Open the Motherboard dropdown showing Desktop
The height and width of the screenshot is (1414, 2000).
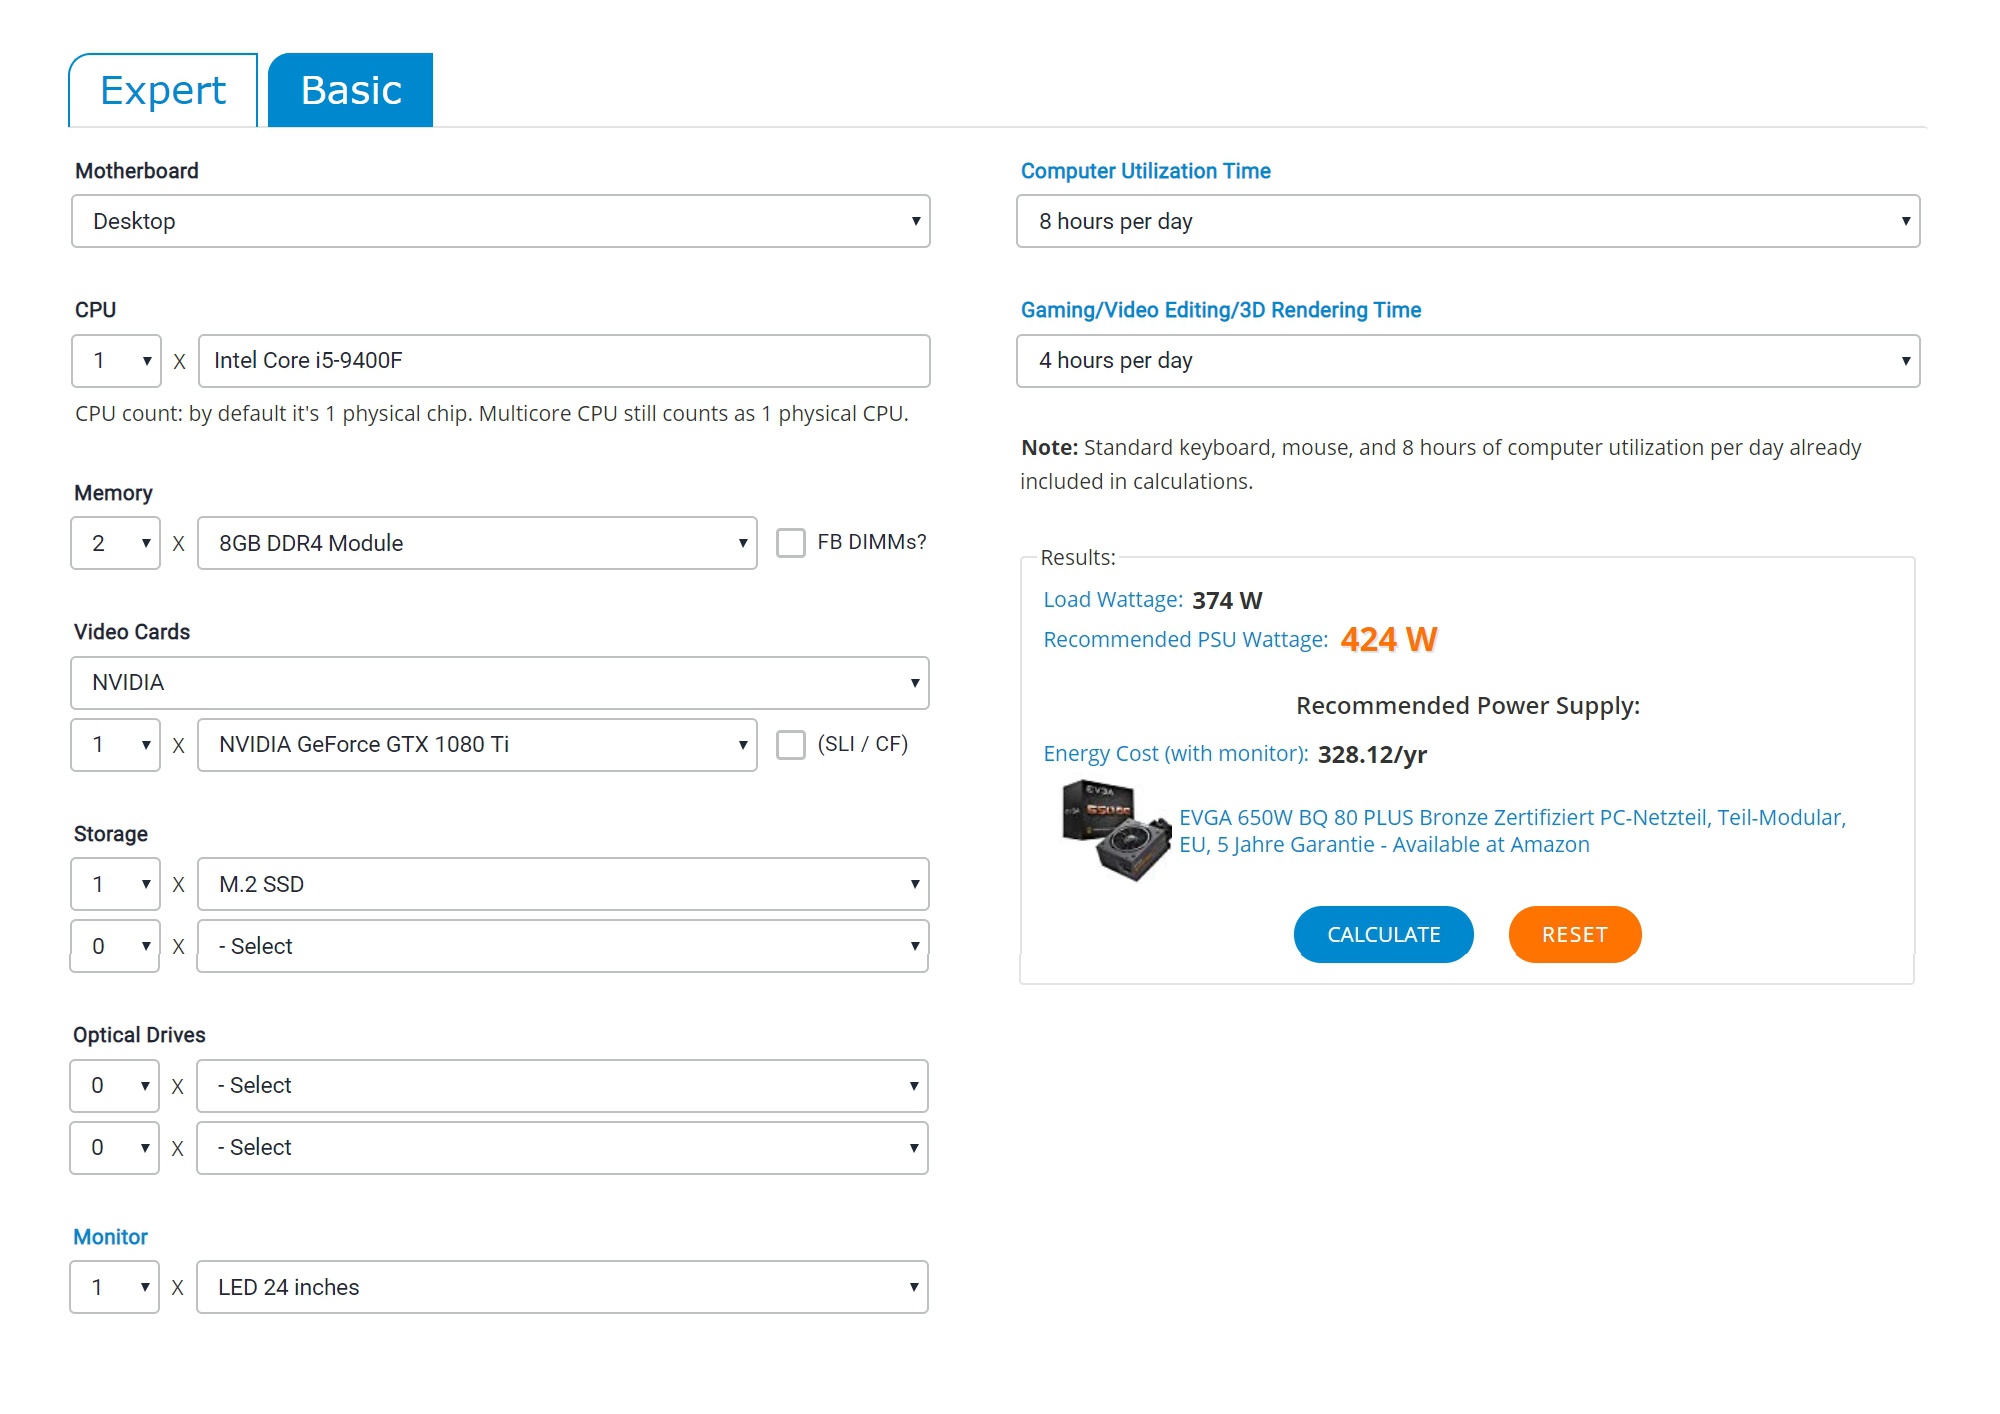(501, 221)
